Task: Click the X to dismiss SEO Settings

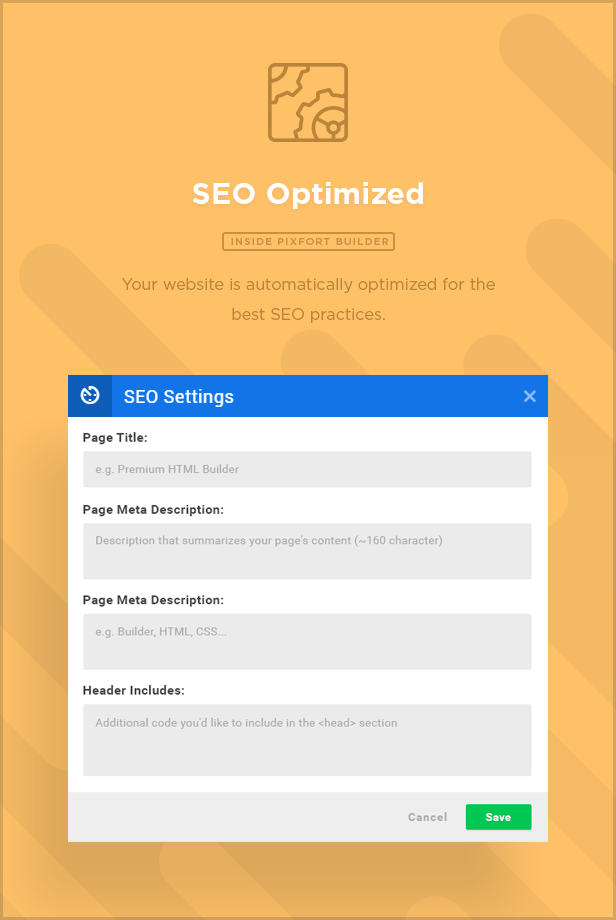Action: coord(529,396)
